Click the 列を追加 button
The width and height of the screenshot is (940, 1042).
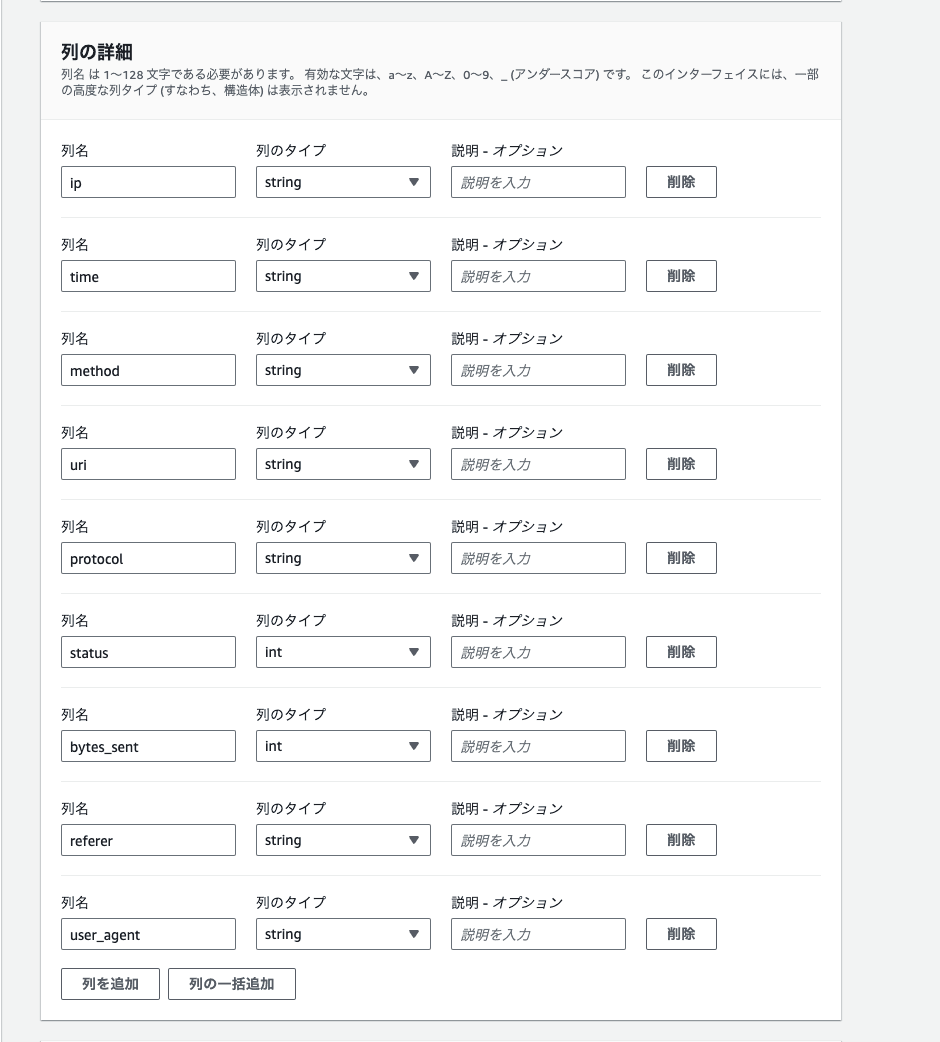pyautogui.click(x=110, y=984)
